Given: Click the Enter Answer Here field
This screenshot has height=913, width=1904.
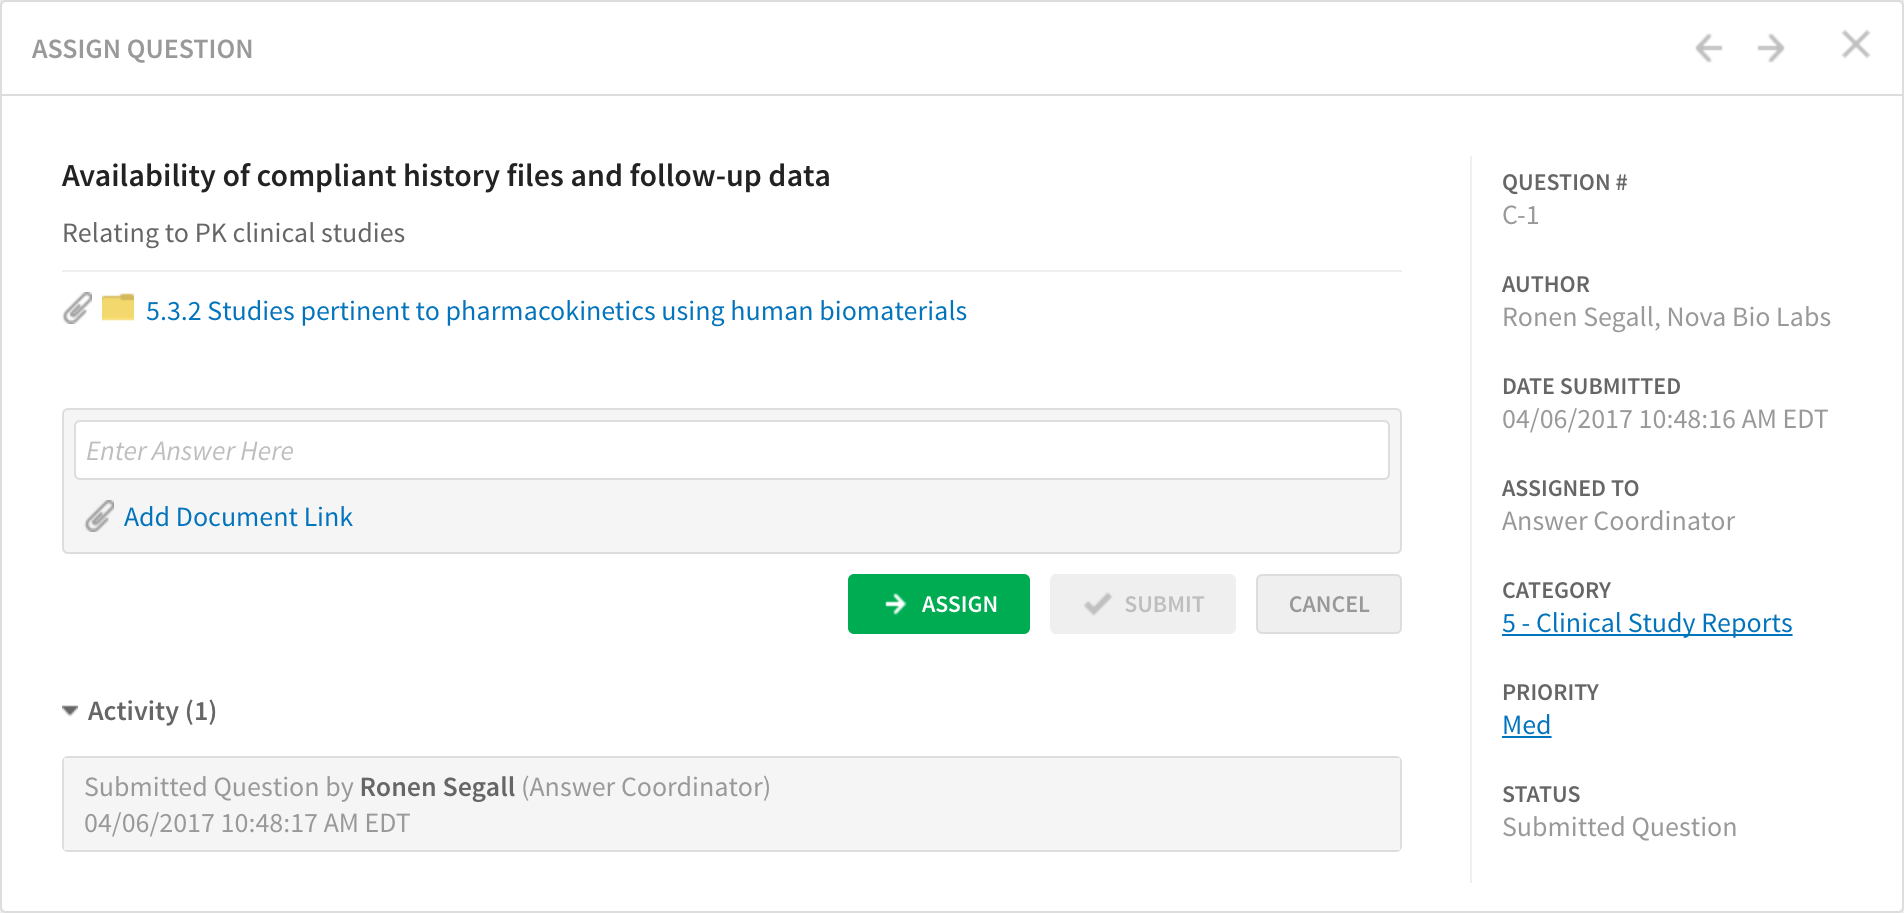Looking at the screenshot, I should [x=731, y=451].
